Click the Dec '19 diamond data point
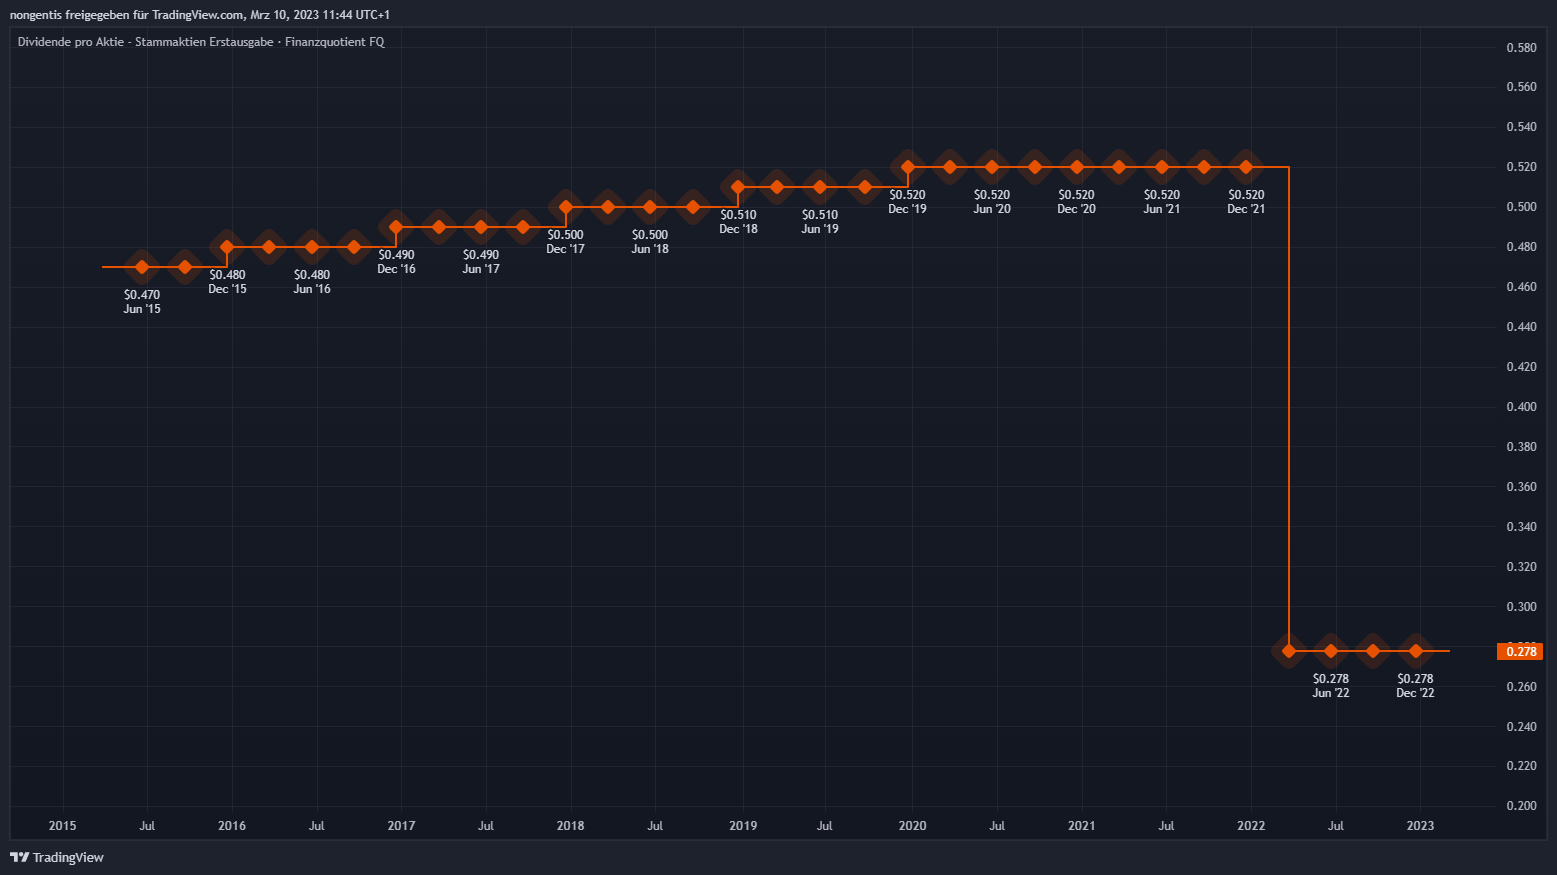This screenshot has height=875, width=1557. (908, 167)
